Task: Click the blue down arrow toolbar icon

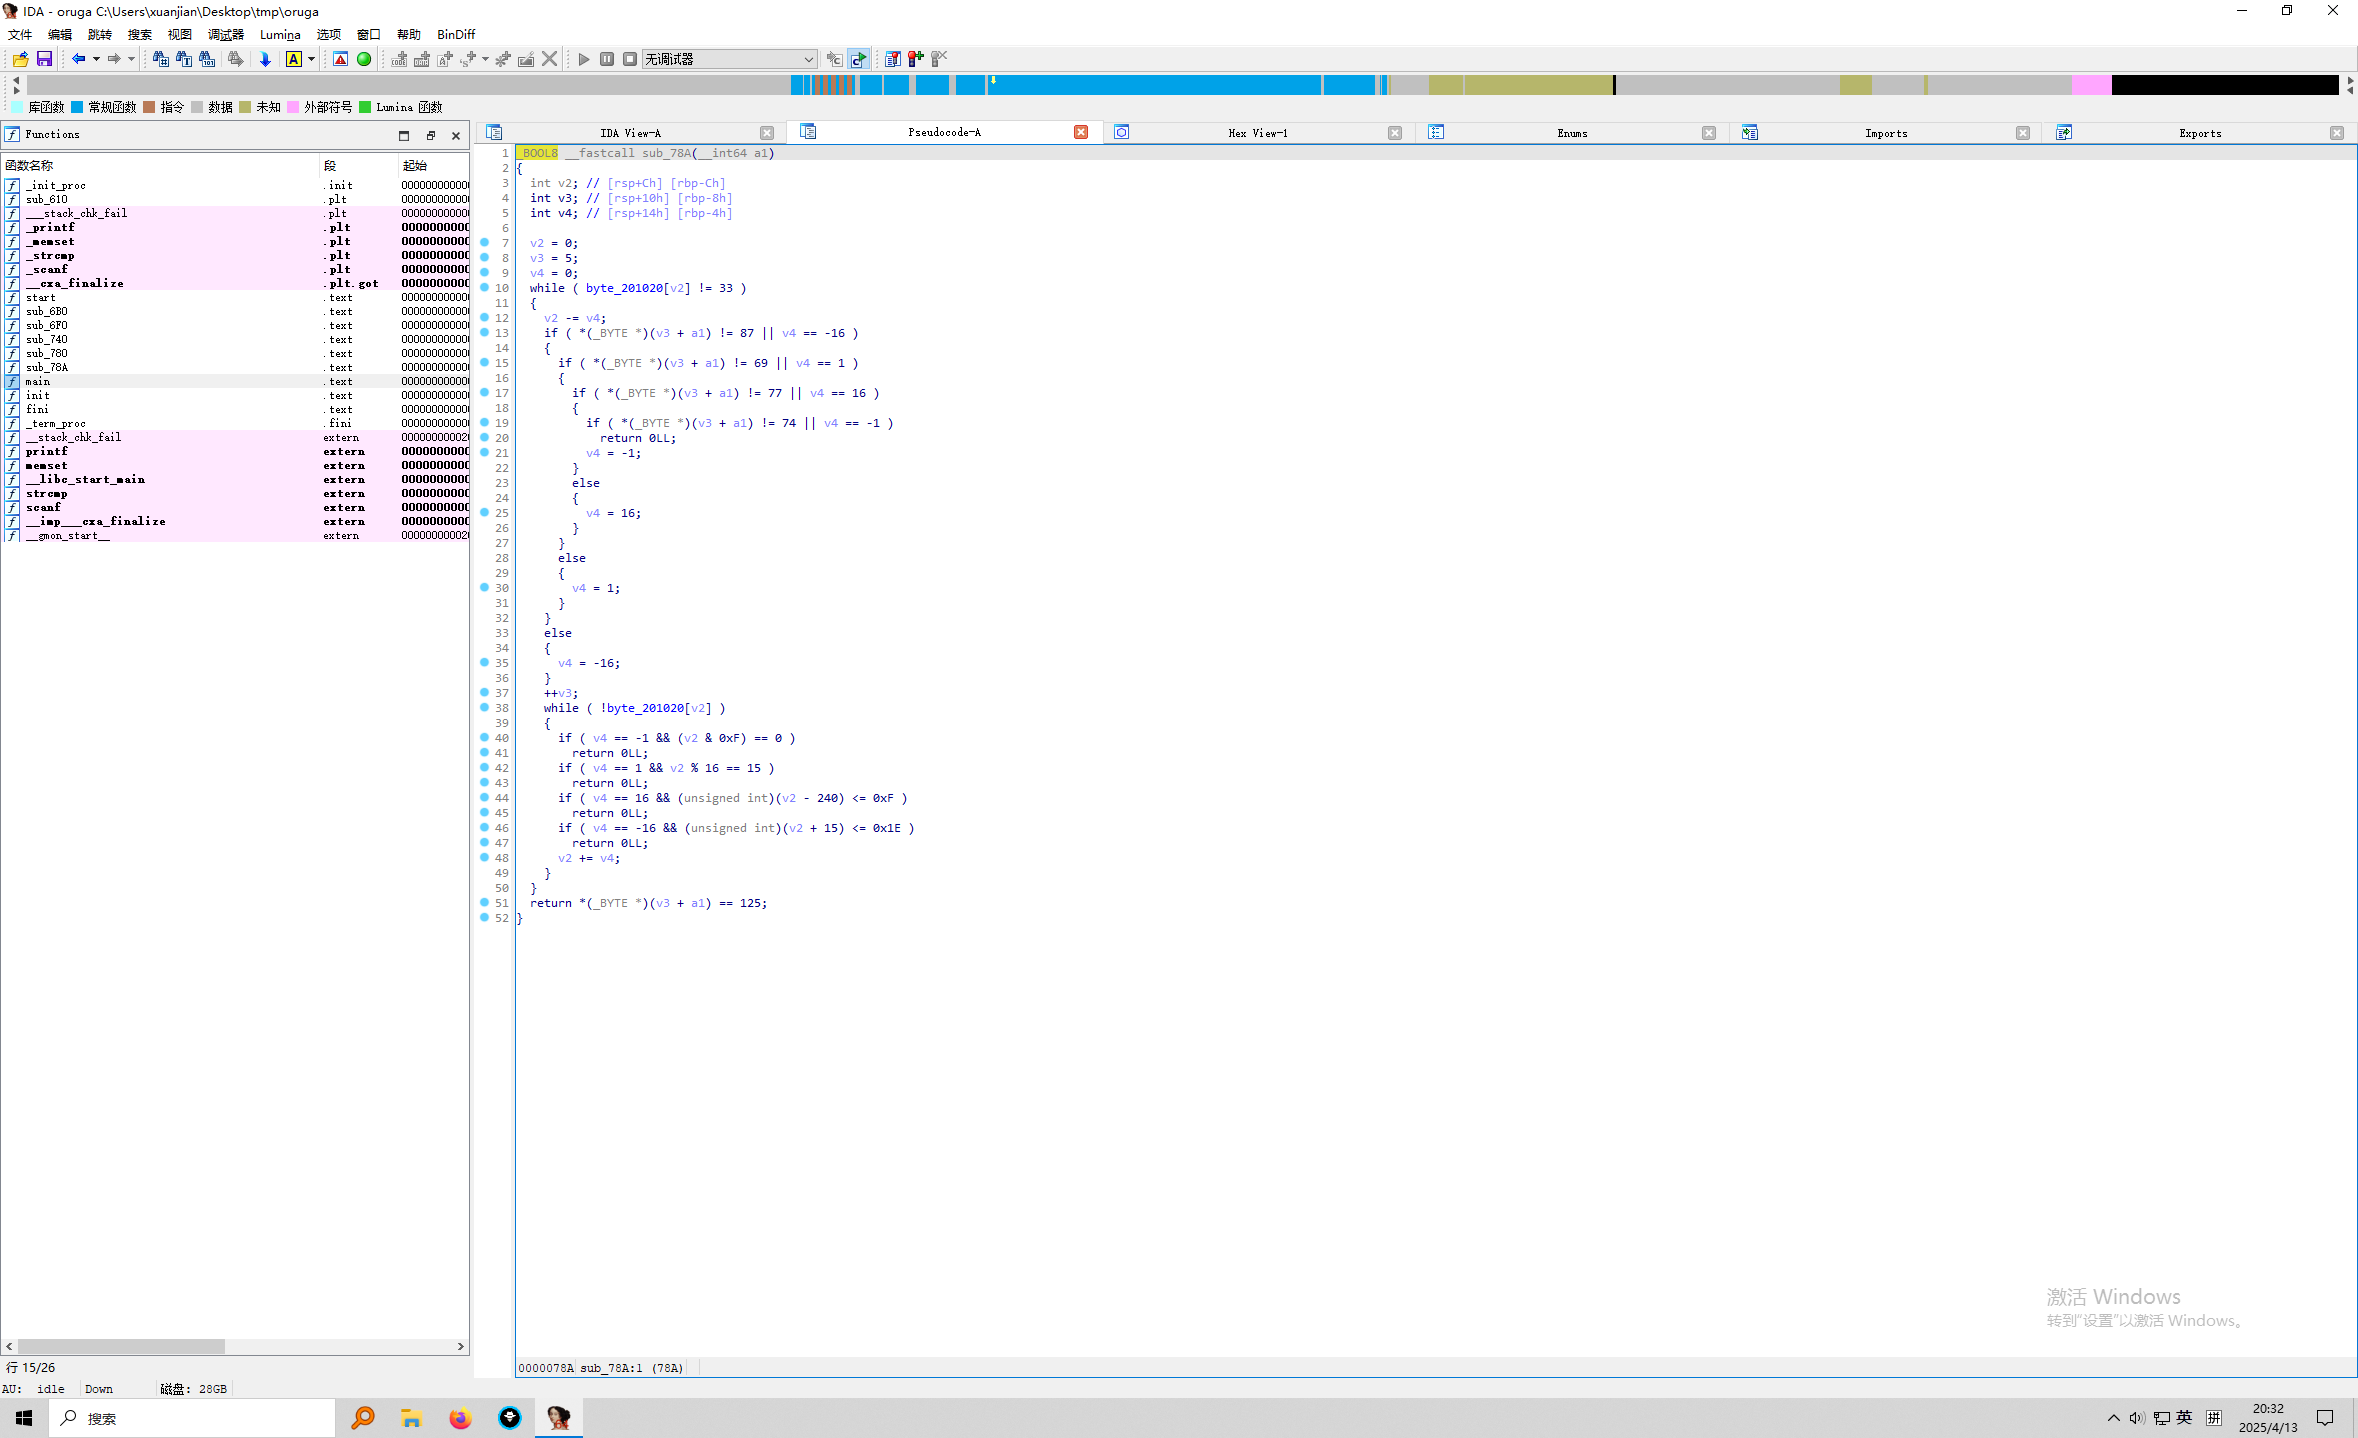Action: [265, 59]
